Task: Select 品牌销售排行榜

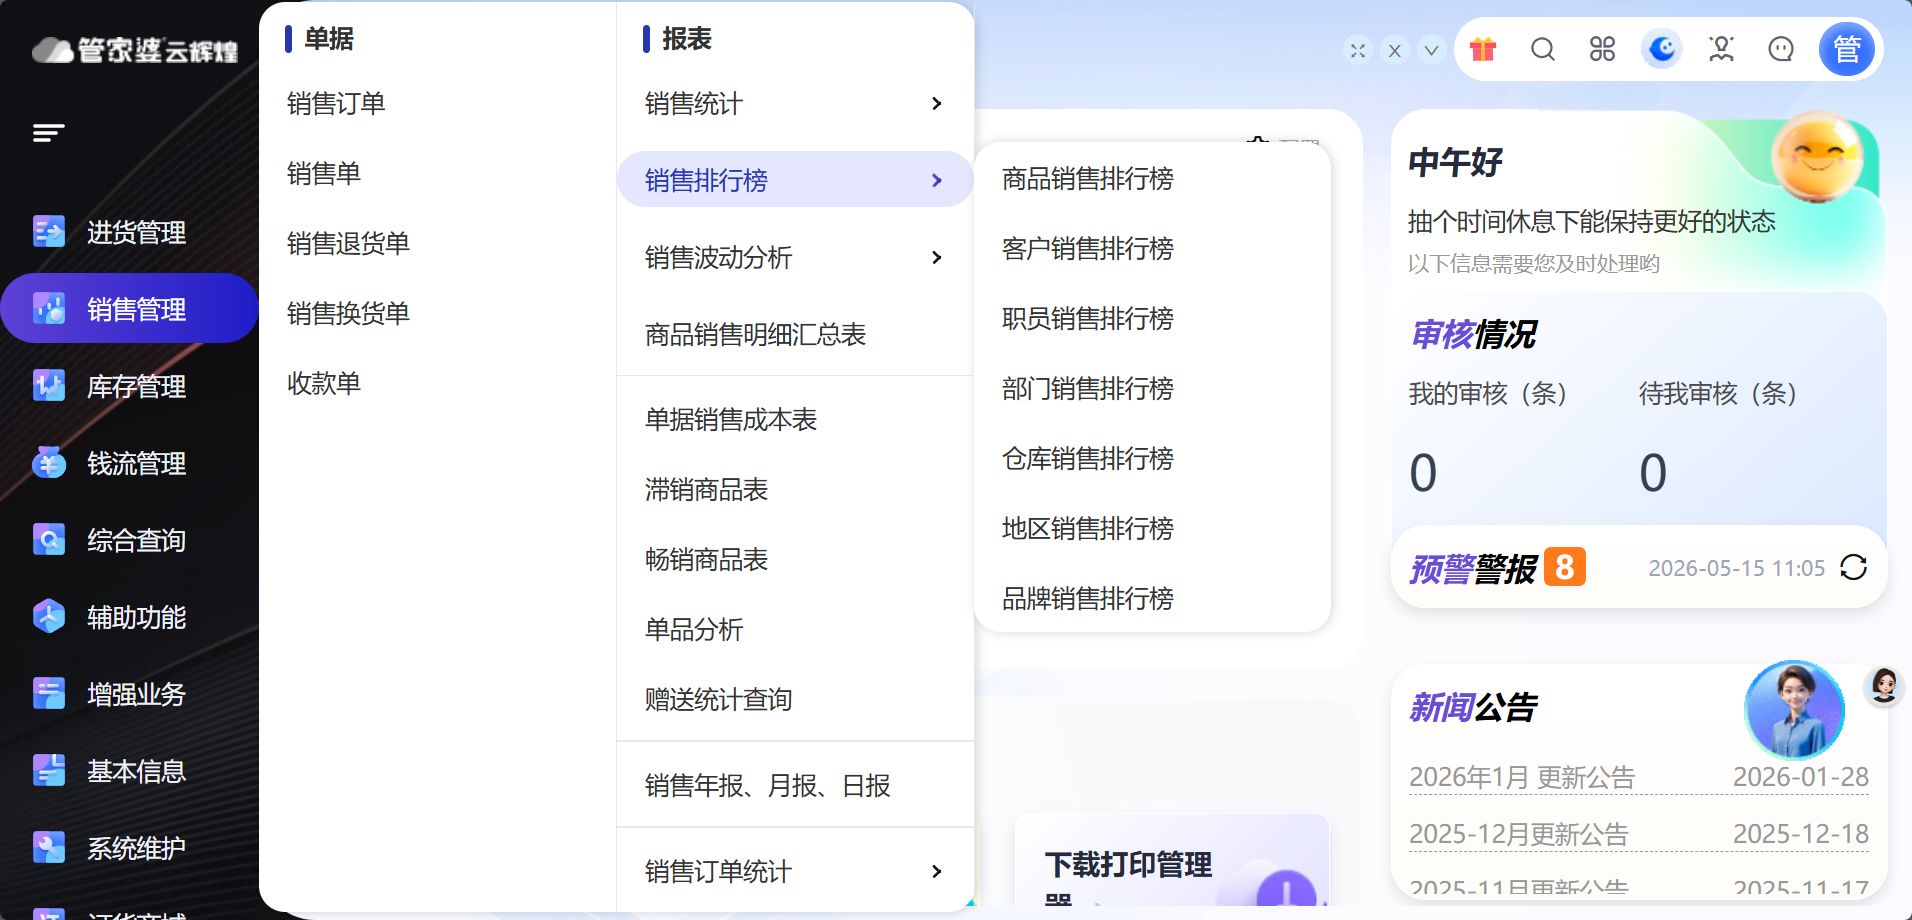Action: click(1088, 599)
